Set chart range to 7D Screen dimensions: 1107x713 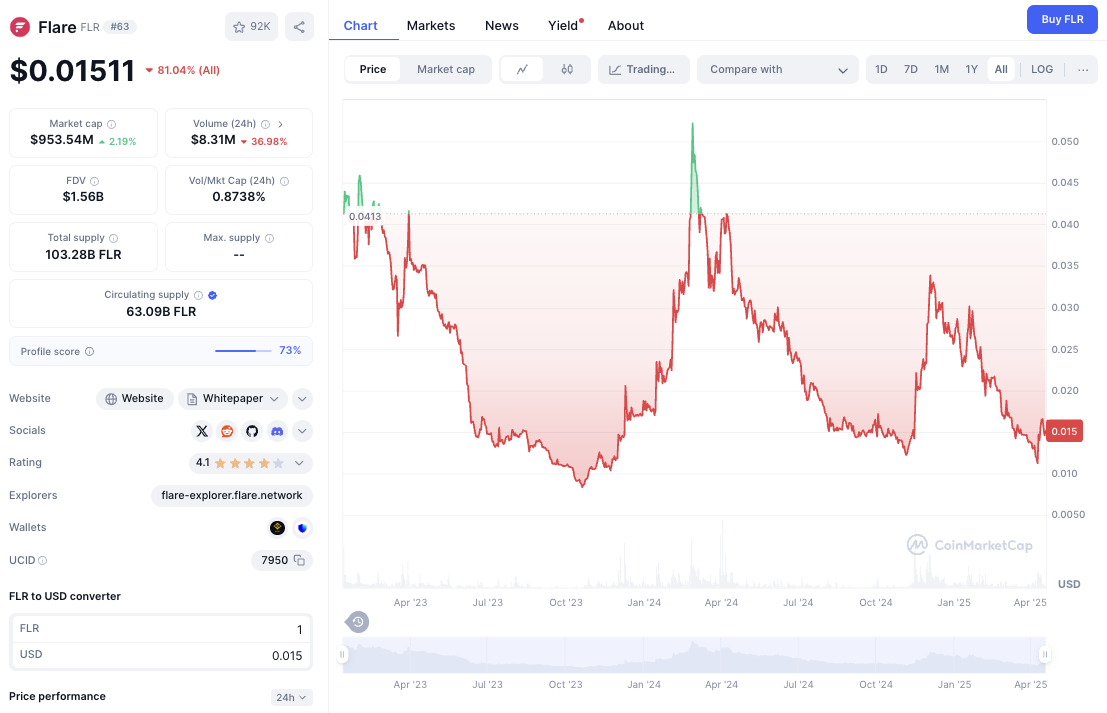click(x=911, y=69)
